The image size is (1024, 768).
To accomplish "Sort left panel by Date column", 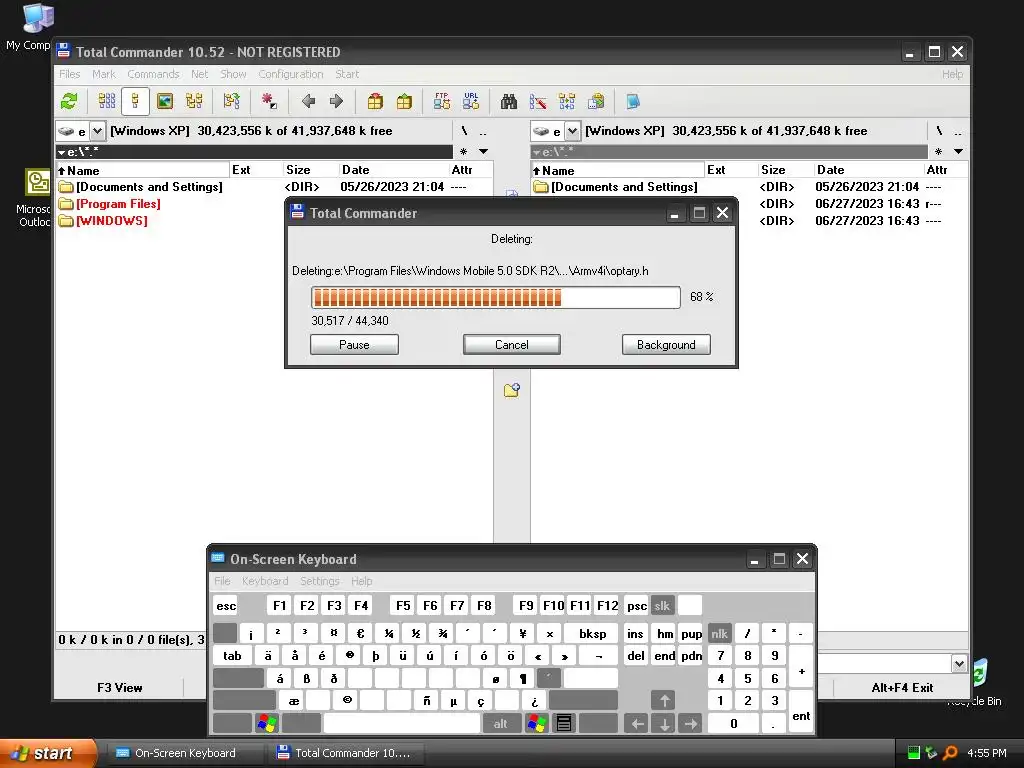I will tap(393, 170).
